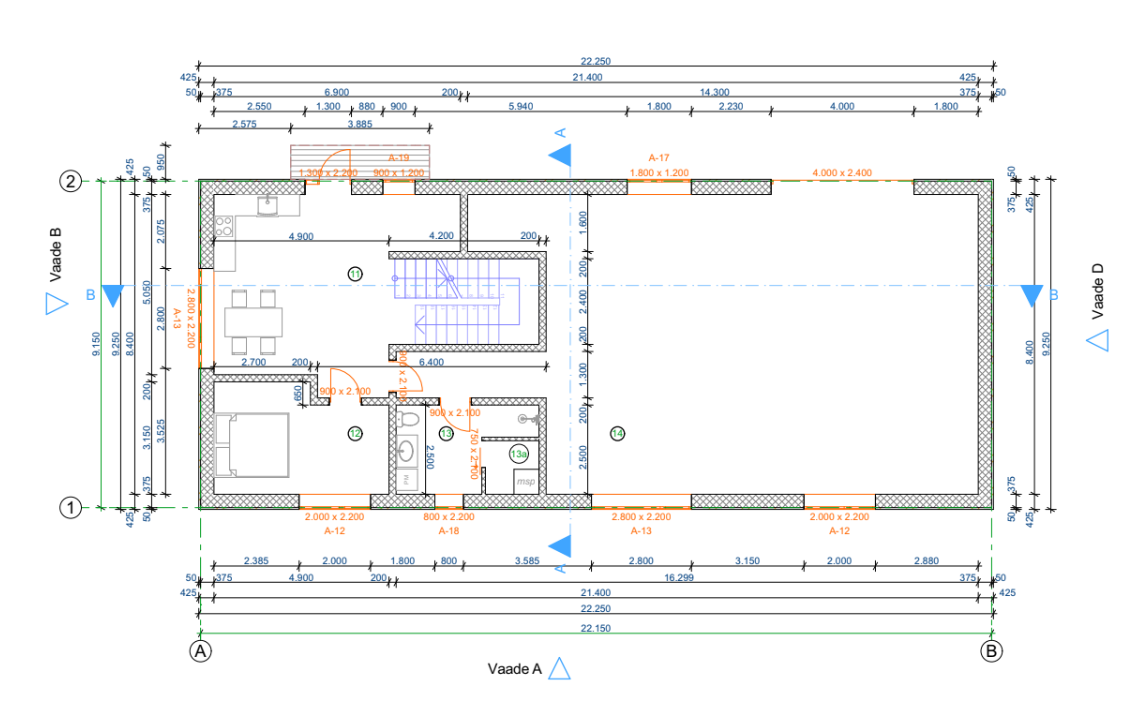Select room number tag 14
Screen dimensions: 1122x713
click(617, 433)
